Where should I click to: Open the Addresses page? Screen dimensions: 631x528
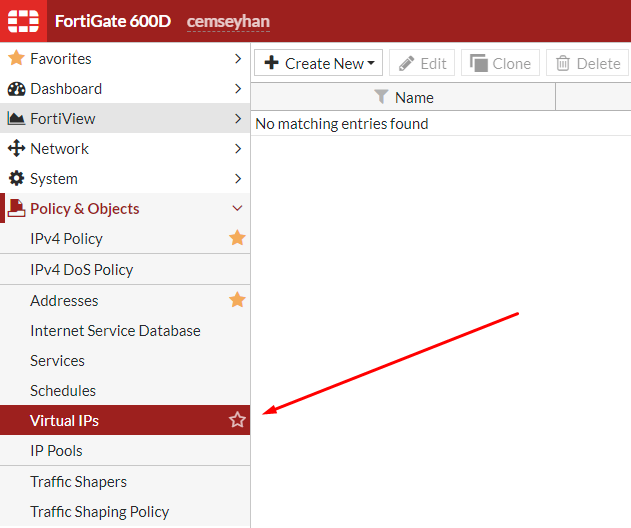(125, 301)
